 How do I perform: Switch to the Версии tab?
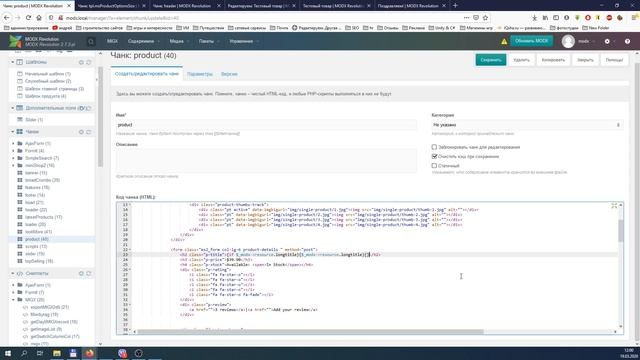(x=229, y=74)
